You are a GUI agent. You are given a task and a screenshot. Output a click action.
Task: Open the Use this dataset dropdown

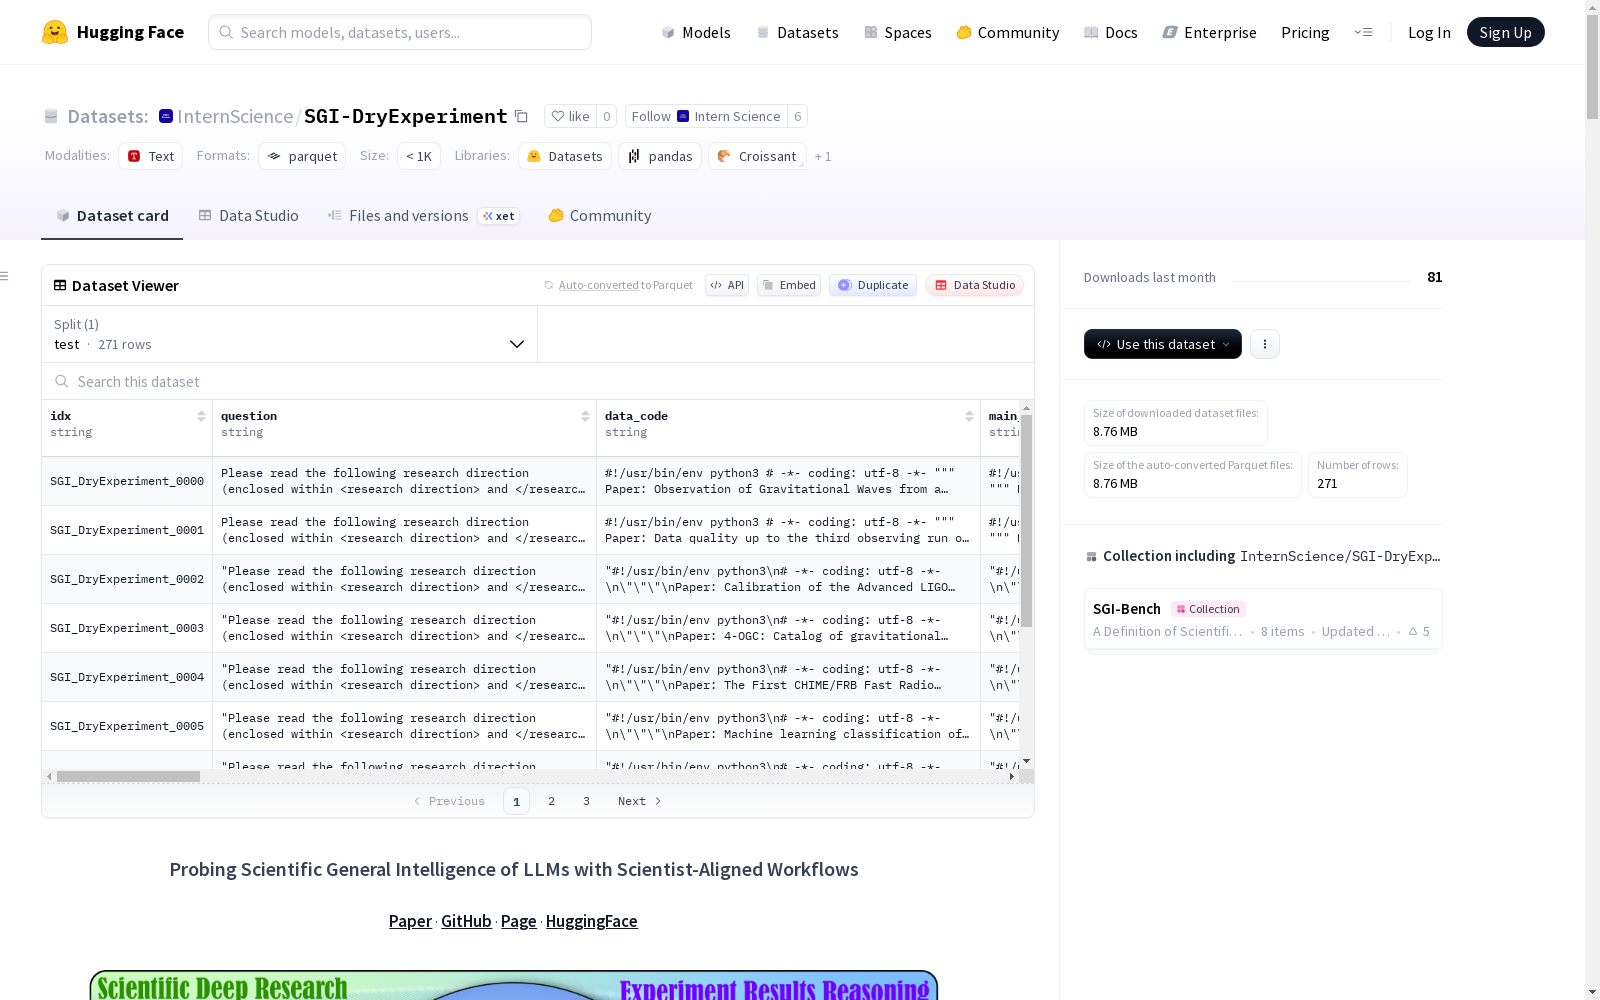coord(1163,344)
